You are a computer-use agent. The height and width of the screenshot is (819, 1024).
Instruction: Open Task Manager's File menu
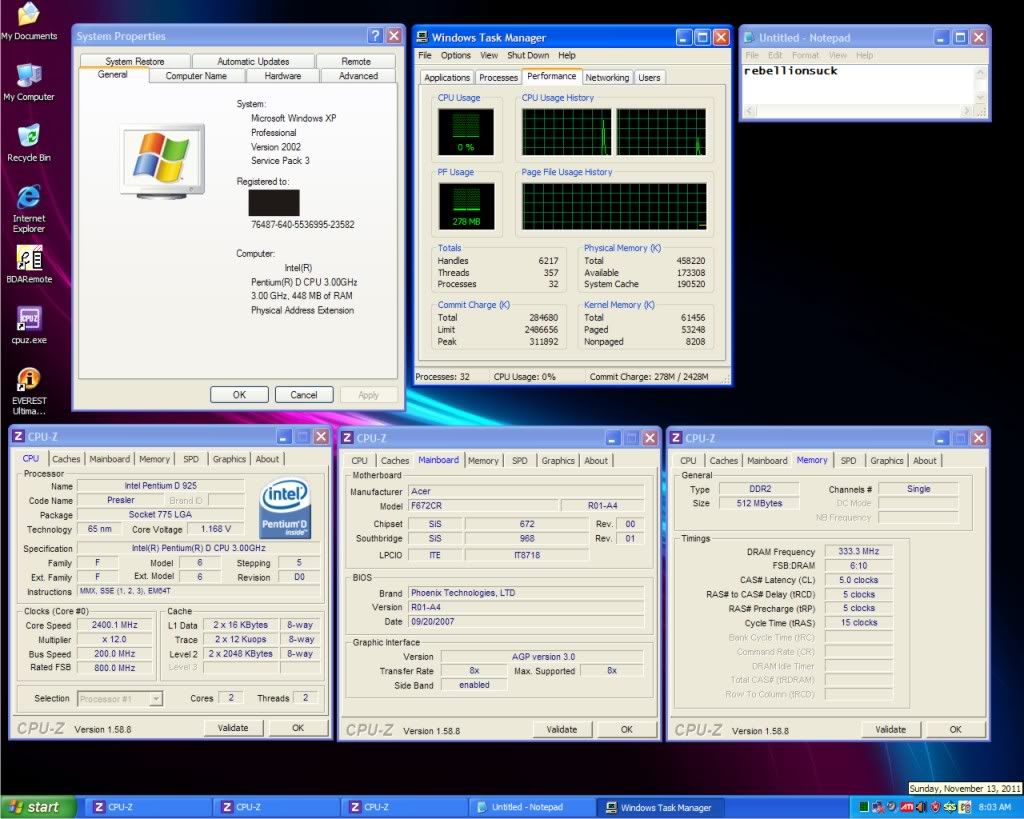[425, 56]
